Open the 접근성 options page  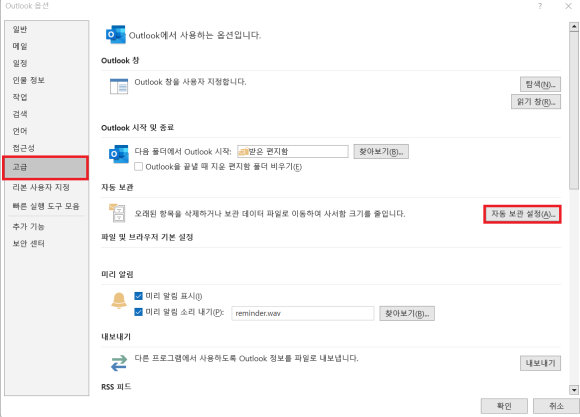[x=46, y=148]
